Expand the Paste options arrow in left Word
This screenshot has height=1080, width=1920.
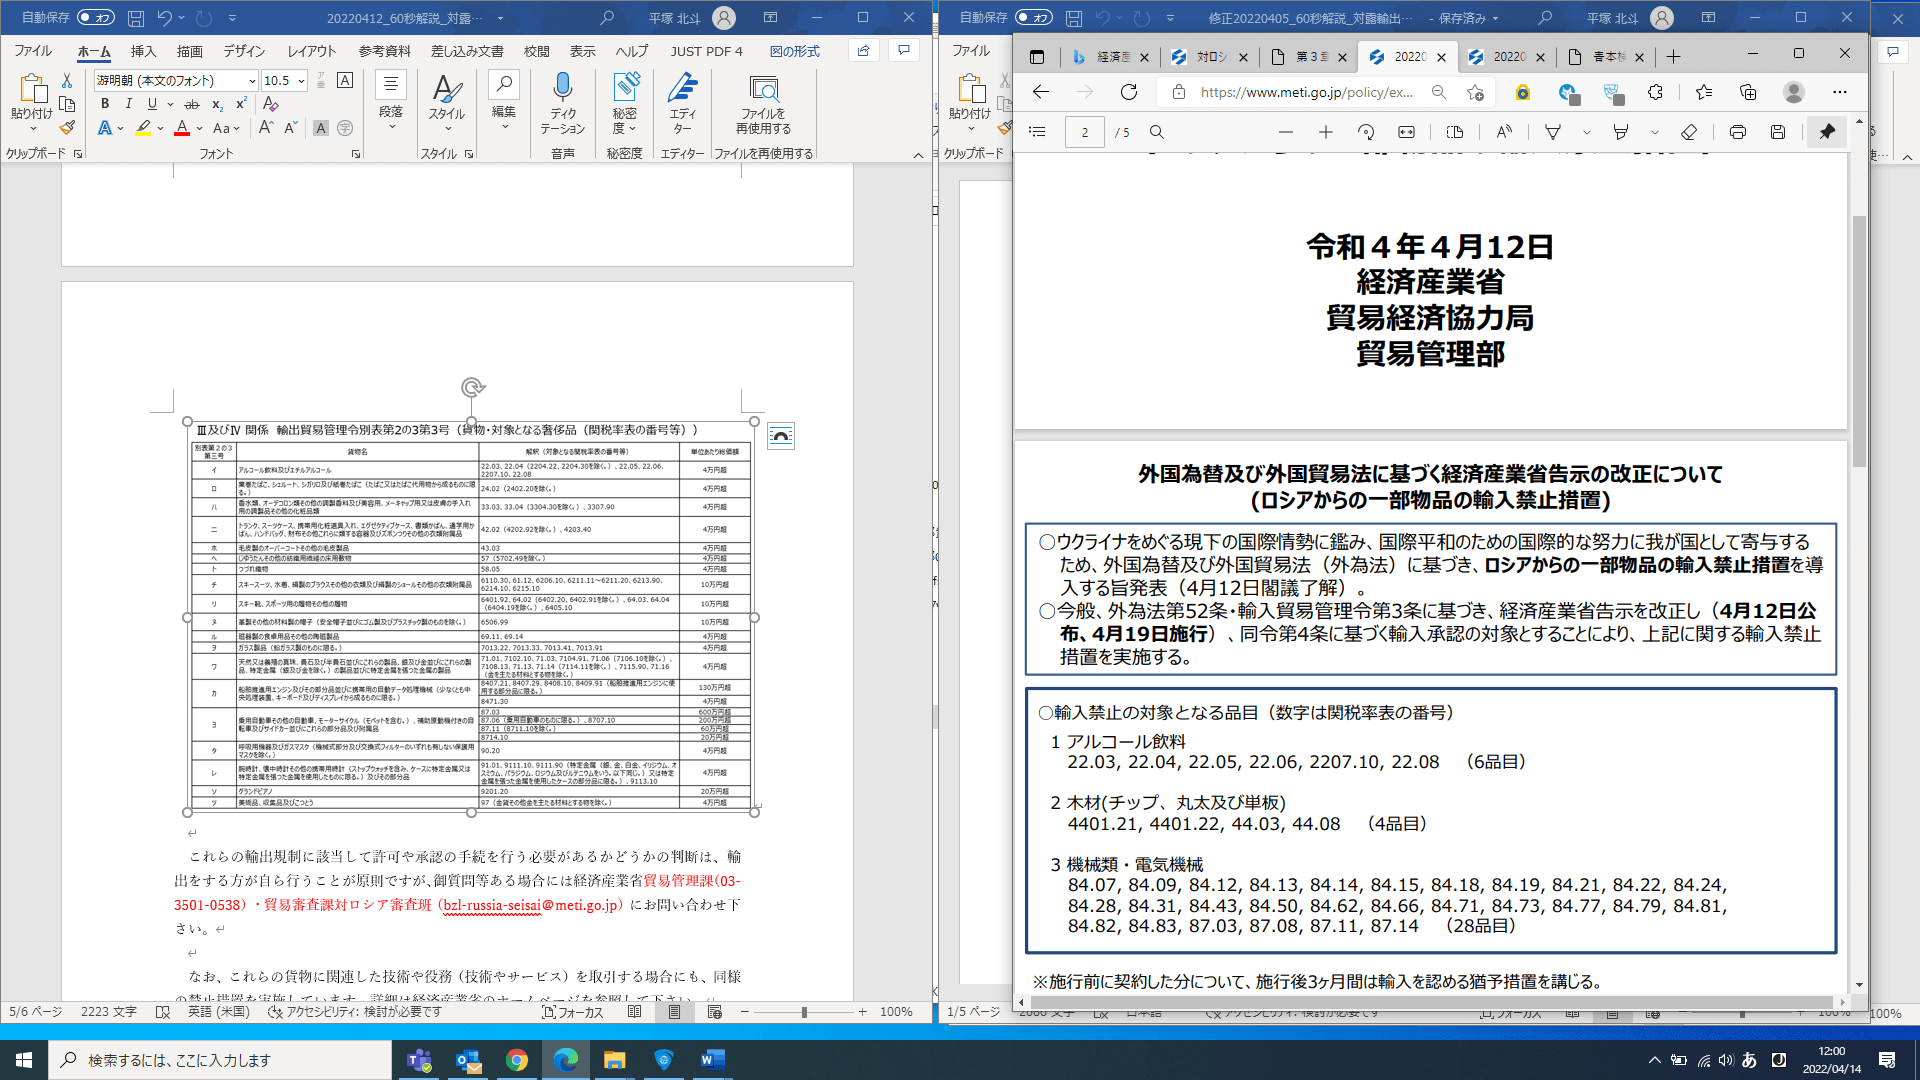click(32, 130)
